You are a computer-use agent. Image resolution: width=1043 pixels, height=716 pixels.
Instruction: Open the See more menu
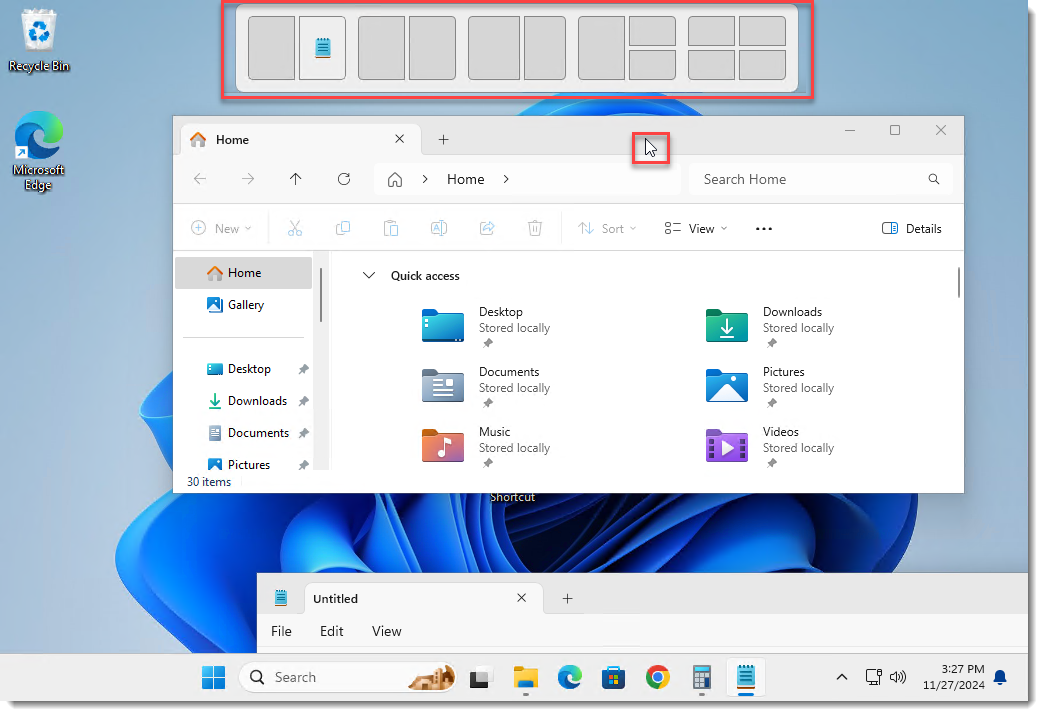click(764, 228)
